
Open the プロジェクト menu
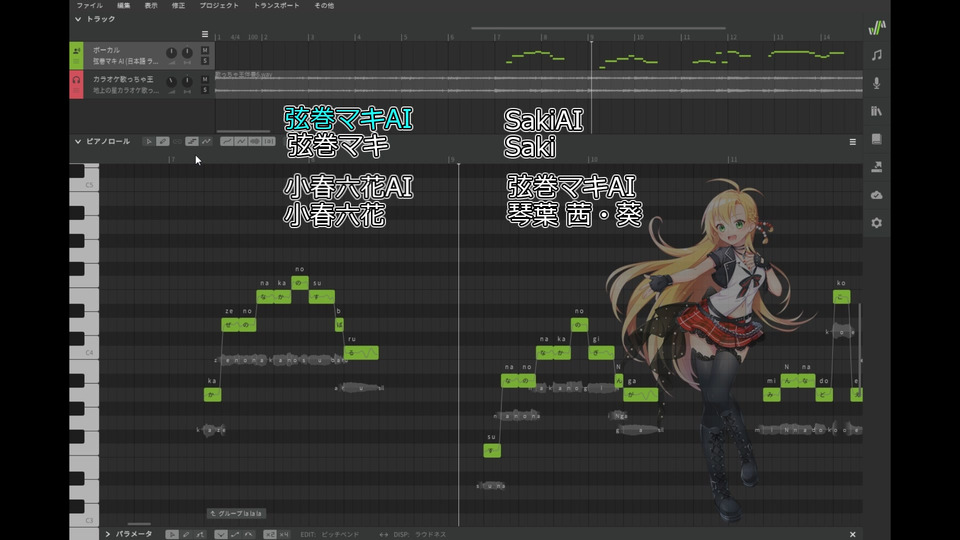[x=219, y=6]
